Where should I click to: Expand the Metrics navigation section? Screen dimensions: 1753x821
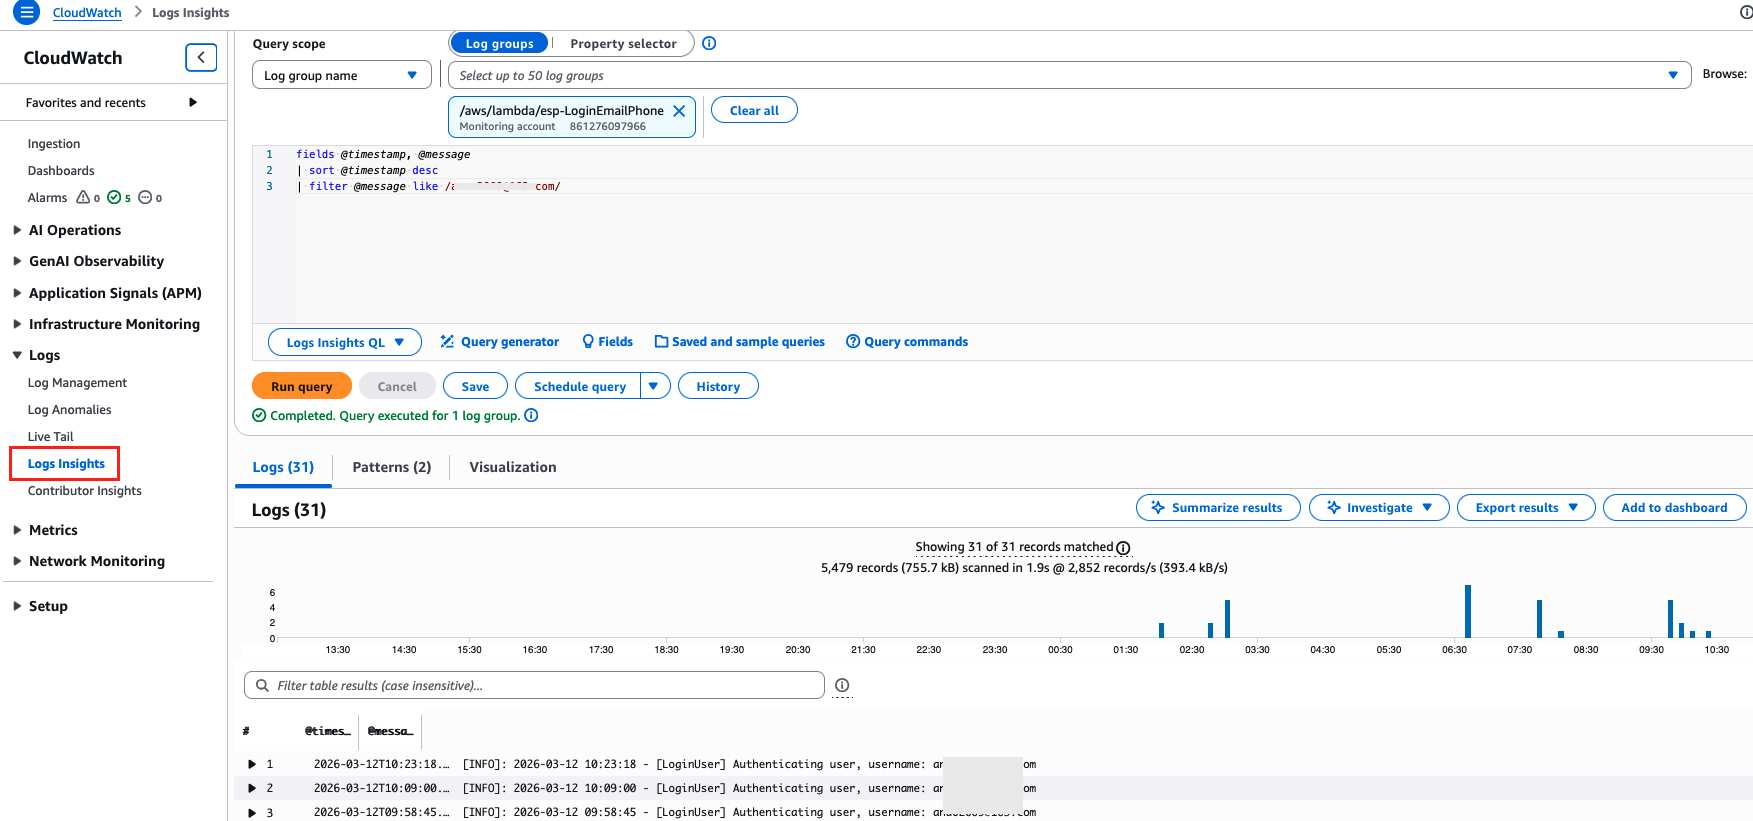[x=17, y=530]
